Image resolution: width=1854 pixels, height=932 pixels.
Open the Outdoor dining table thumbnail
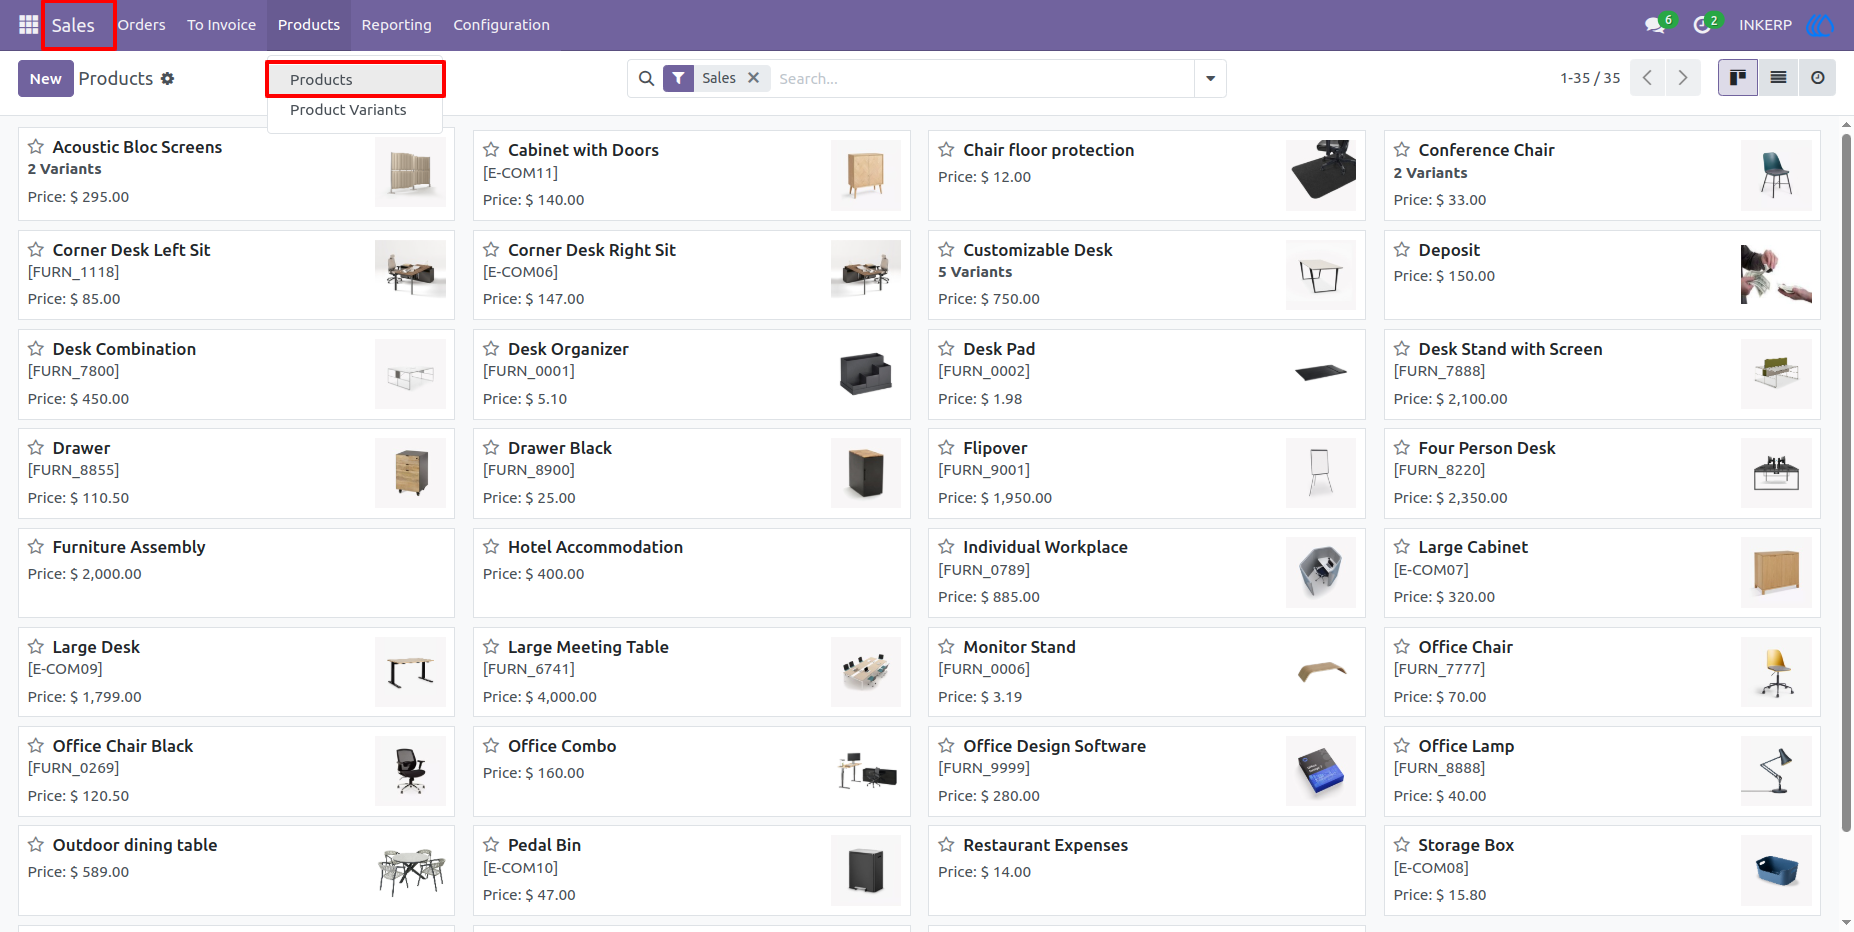(x=410, y=870)
